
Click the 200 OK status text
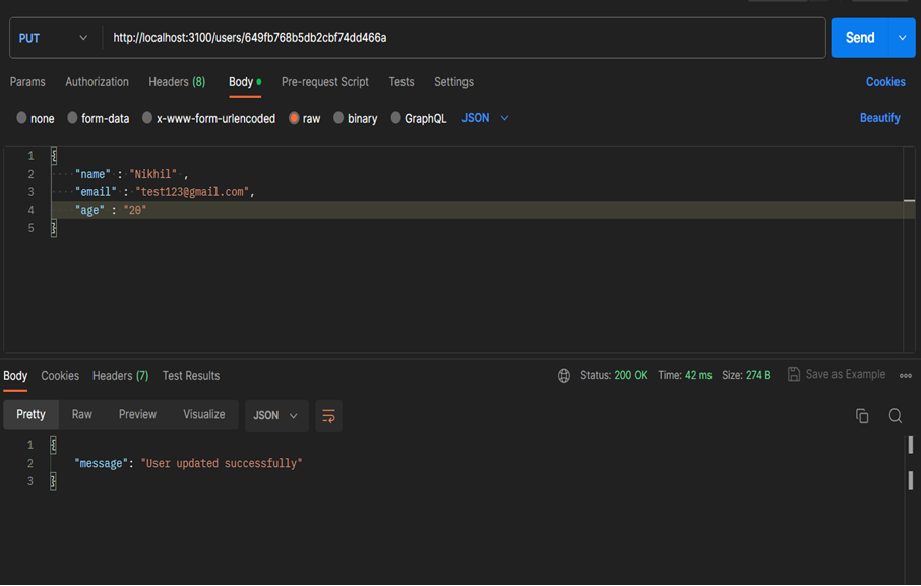click(631, 375)
